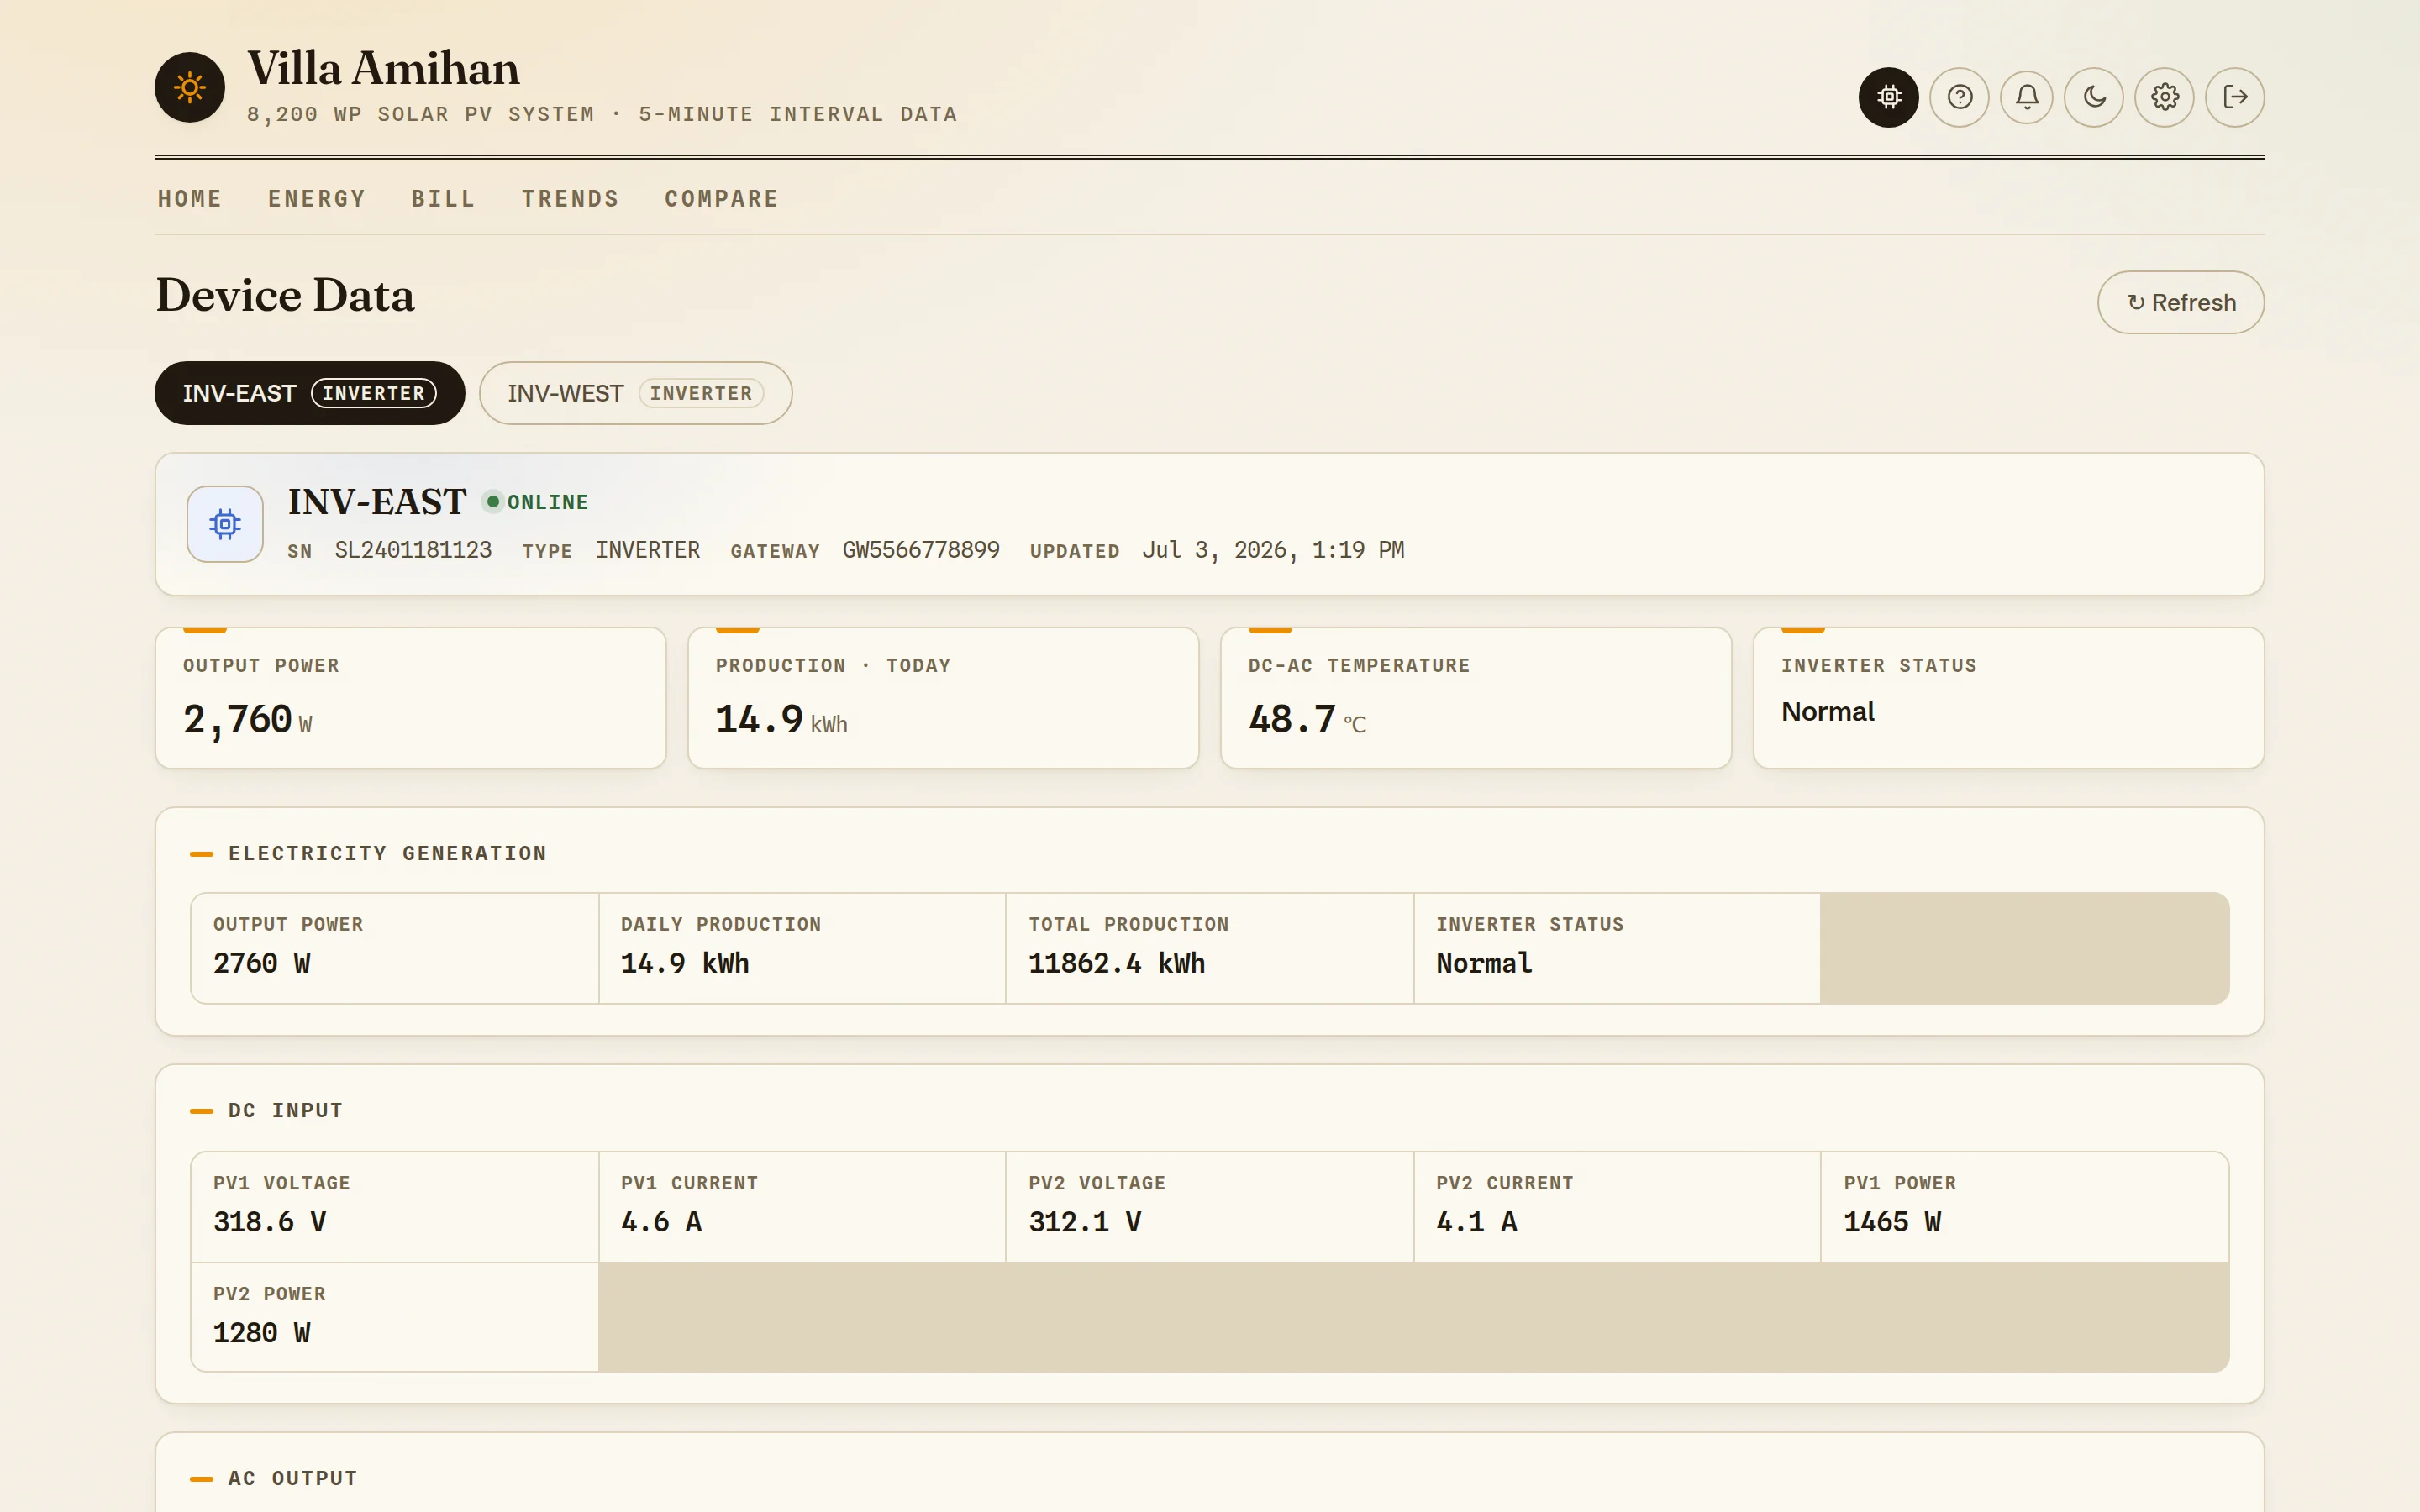Click the logout arrow icon
The height and width of the screenshot is (1512, 2420).
click(x=2235, y=97)
